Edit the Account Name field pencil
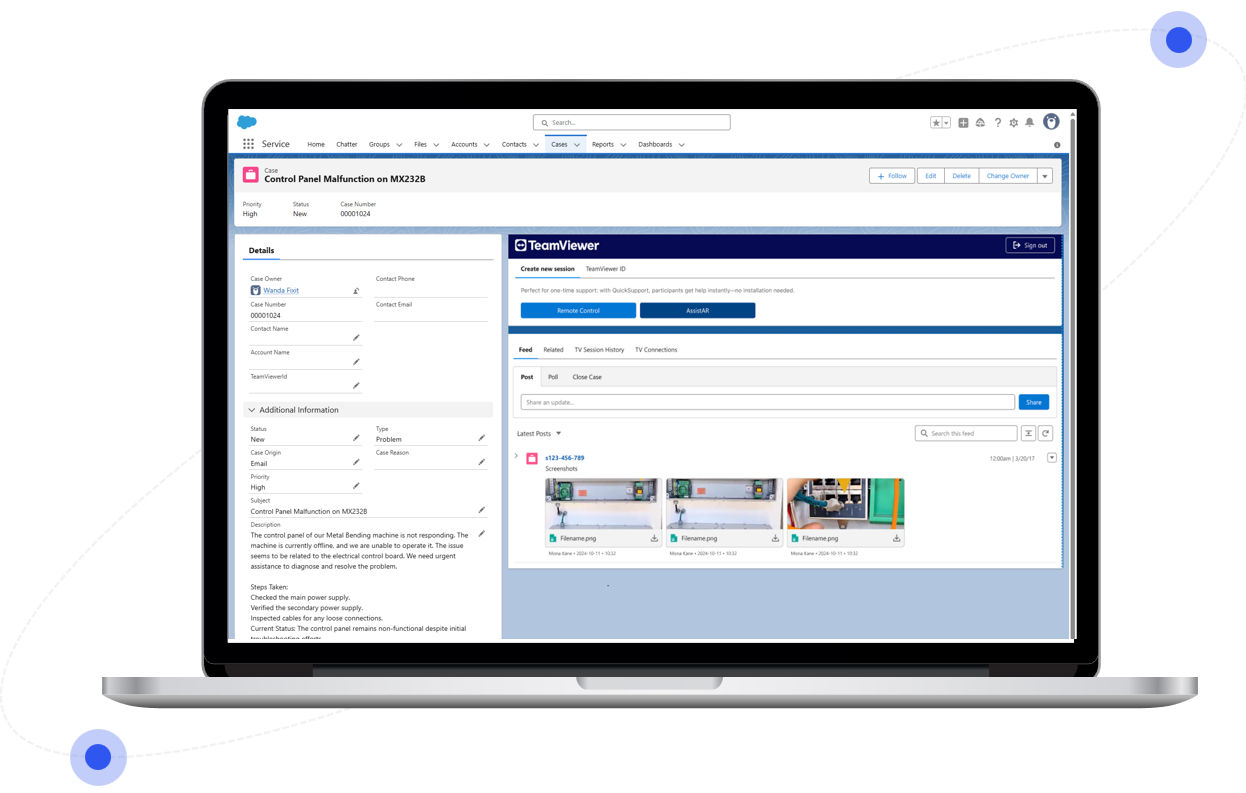The image size is (1246, 793). point(356,362)
